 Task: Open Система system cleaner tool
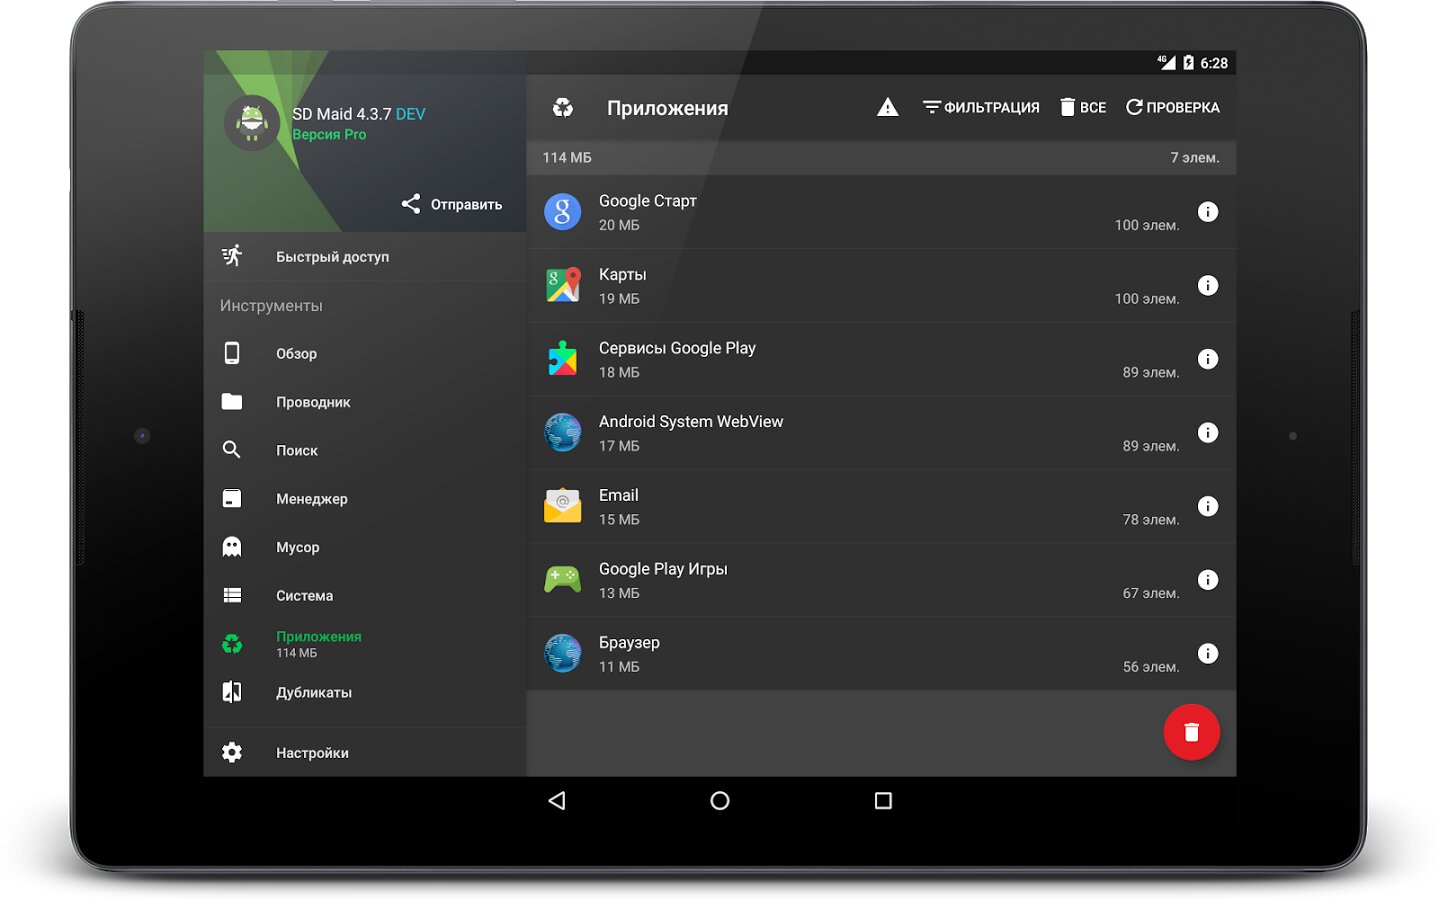tap(365, 595)
